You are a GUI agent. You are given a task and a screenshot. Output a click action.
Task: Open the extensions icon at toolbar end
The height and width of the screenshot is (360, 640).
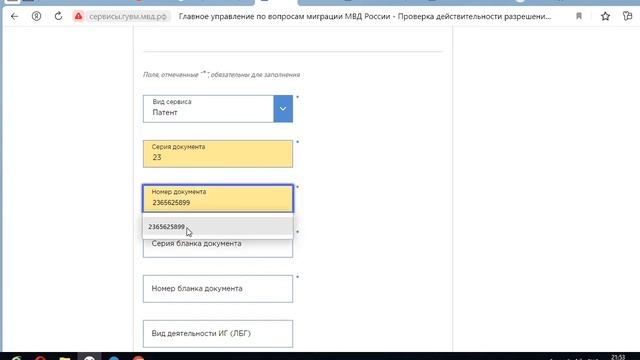pyautogui.click(x=627, y=16)
